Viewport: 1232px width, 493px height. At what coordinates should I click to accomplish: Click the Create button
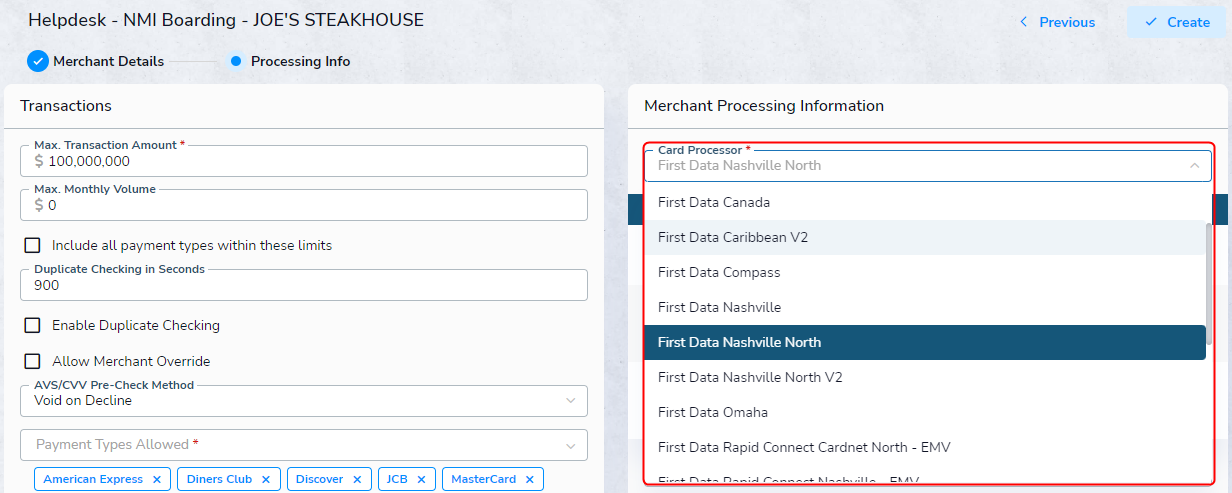coord(1176,22)
